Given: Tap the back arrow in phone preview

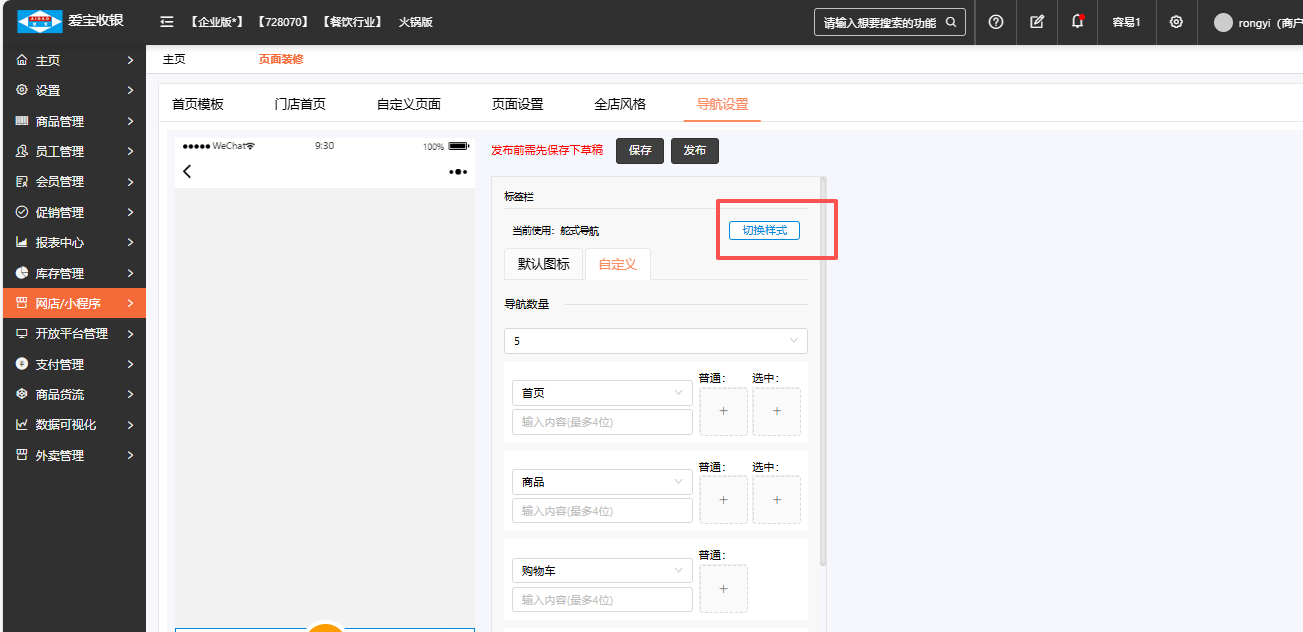Looking at the screenshot, I should (x=187, y=172).
